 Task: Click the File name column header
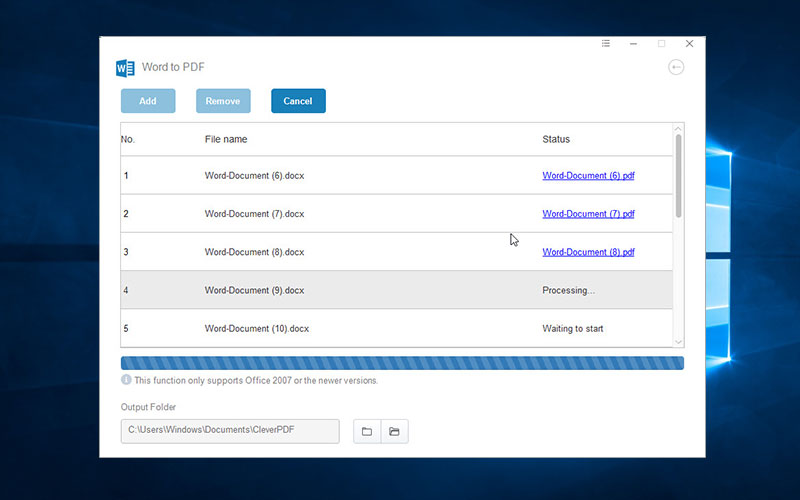click(226, 139)
